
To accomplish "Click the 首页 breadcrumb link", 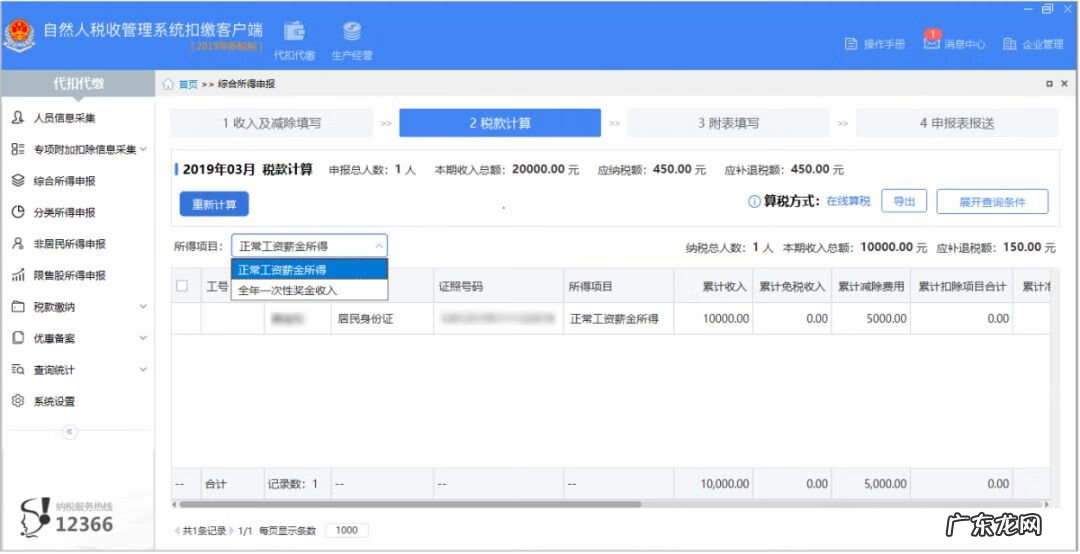I will (188, 84).
